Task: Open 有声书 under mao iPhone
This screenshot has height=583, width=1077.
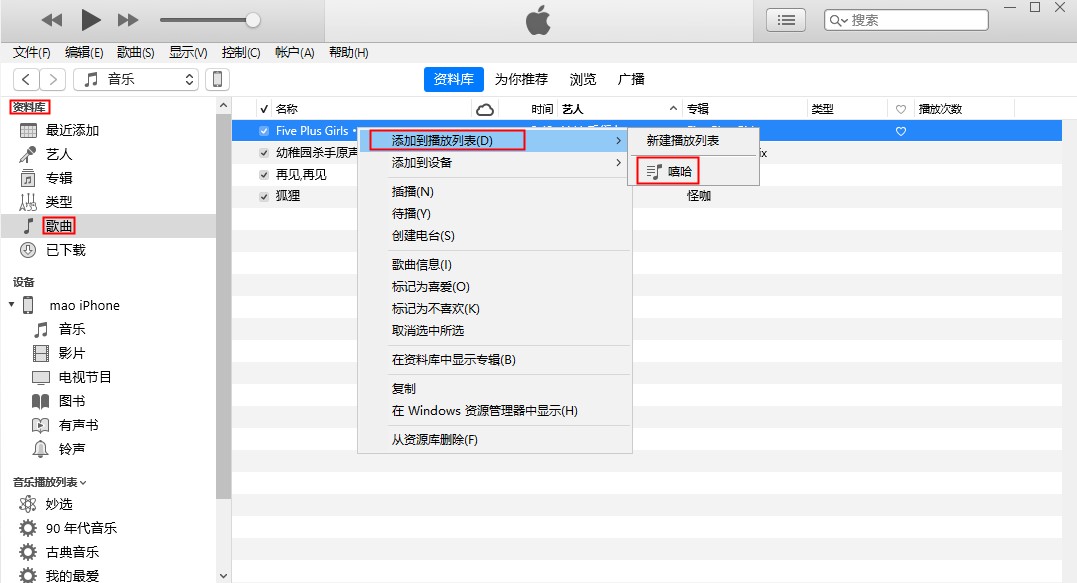Action: [x=78, y=426]
